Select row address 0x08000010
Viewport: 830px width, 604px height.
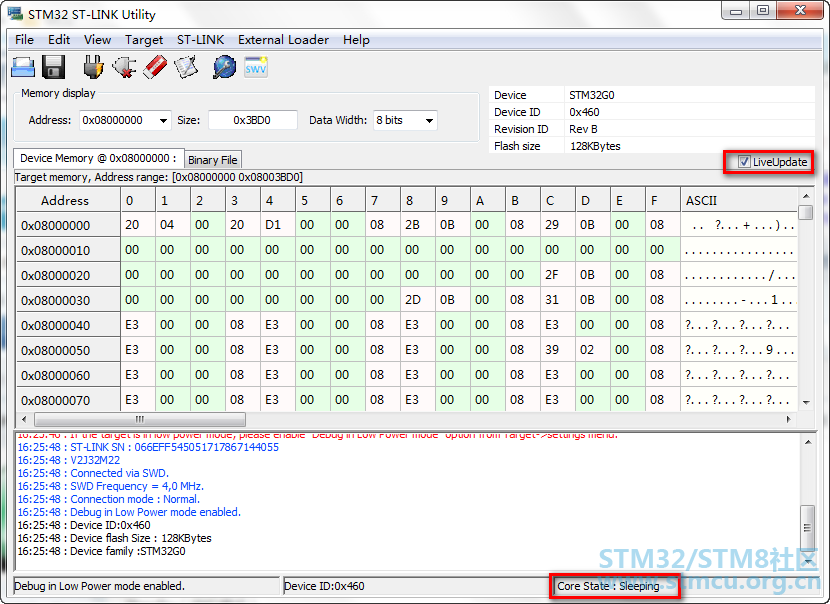tap(68, 250)
